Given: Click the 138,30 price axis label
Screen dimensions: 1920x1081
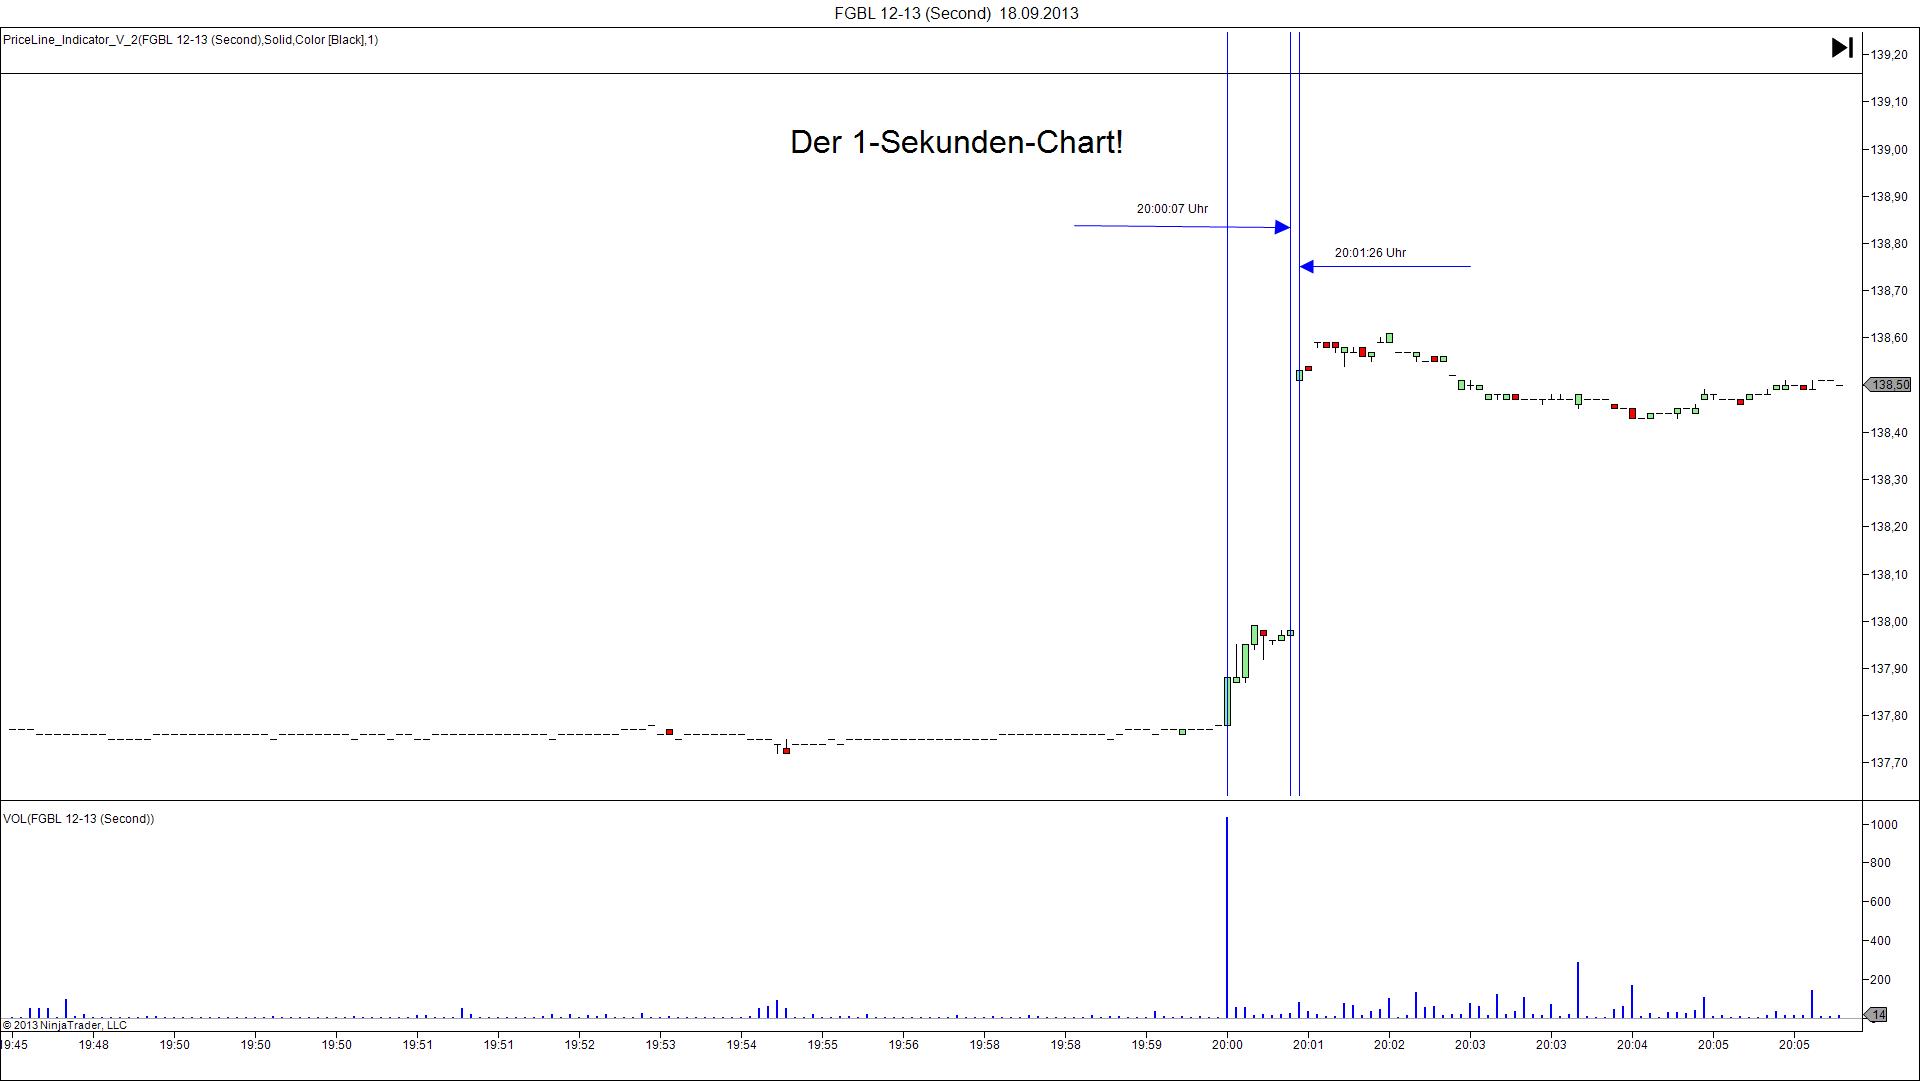Looking at the screenshot, I should [x=1889, y=480].
